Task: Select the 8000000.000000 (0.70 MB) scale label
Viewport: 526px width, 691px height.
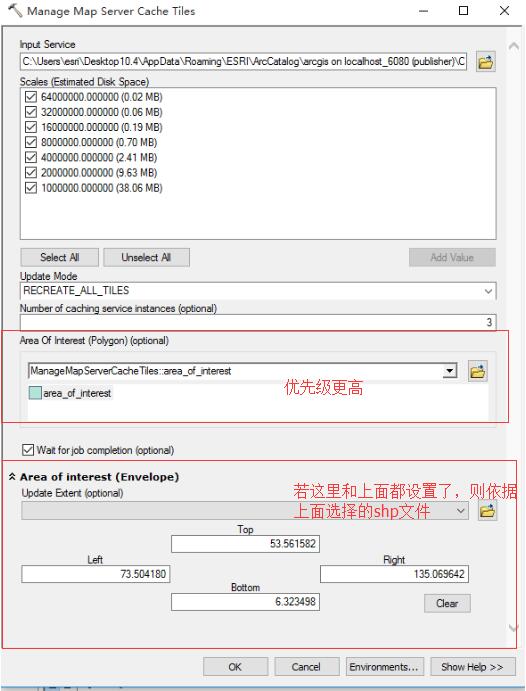Action: tap(99, 142)
